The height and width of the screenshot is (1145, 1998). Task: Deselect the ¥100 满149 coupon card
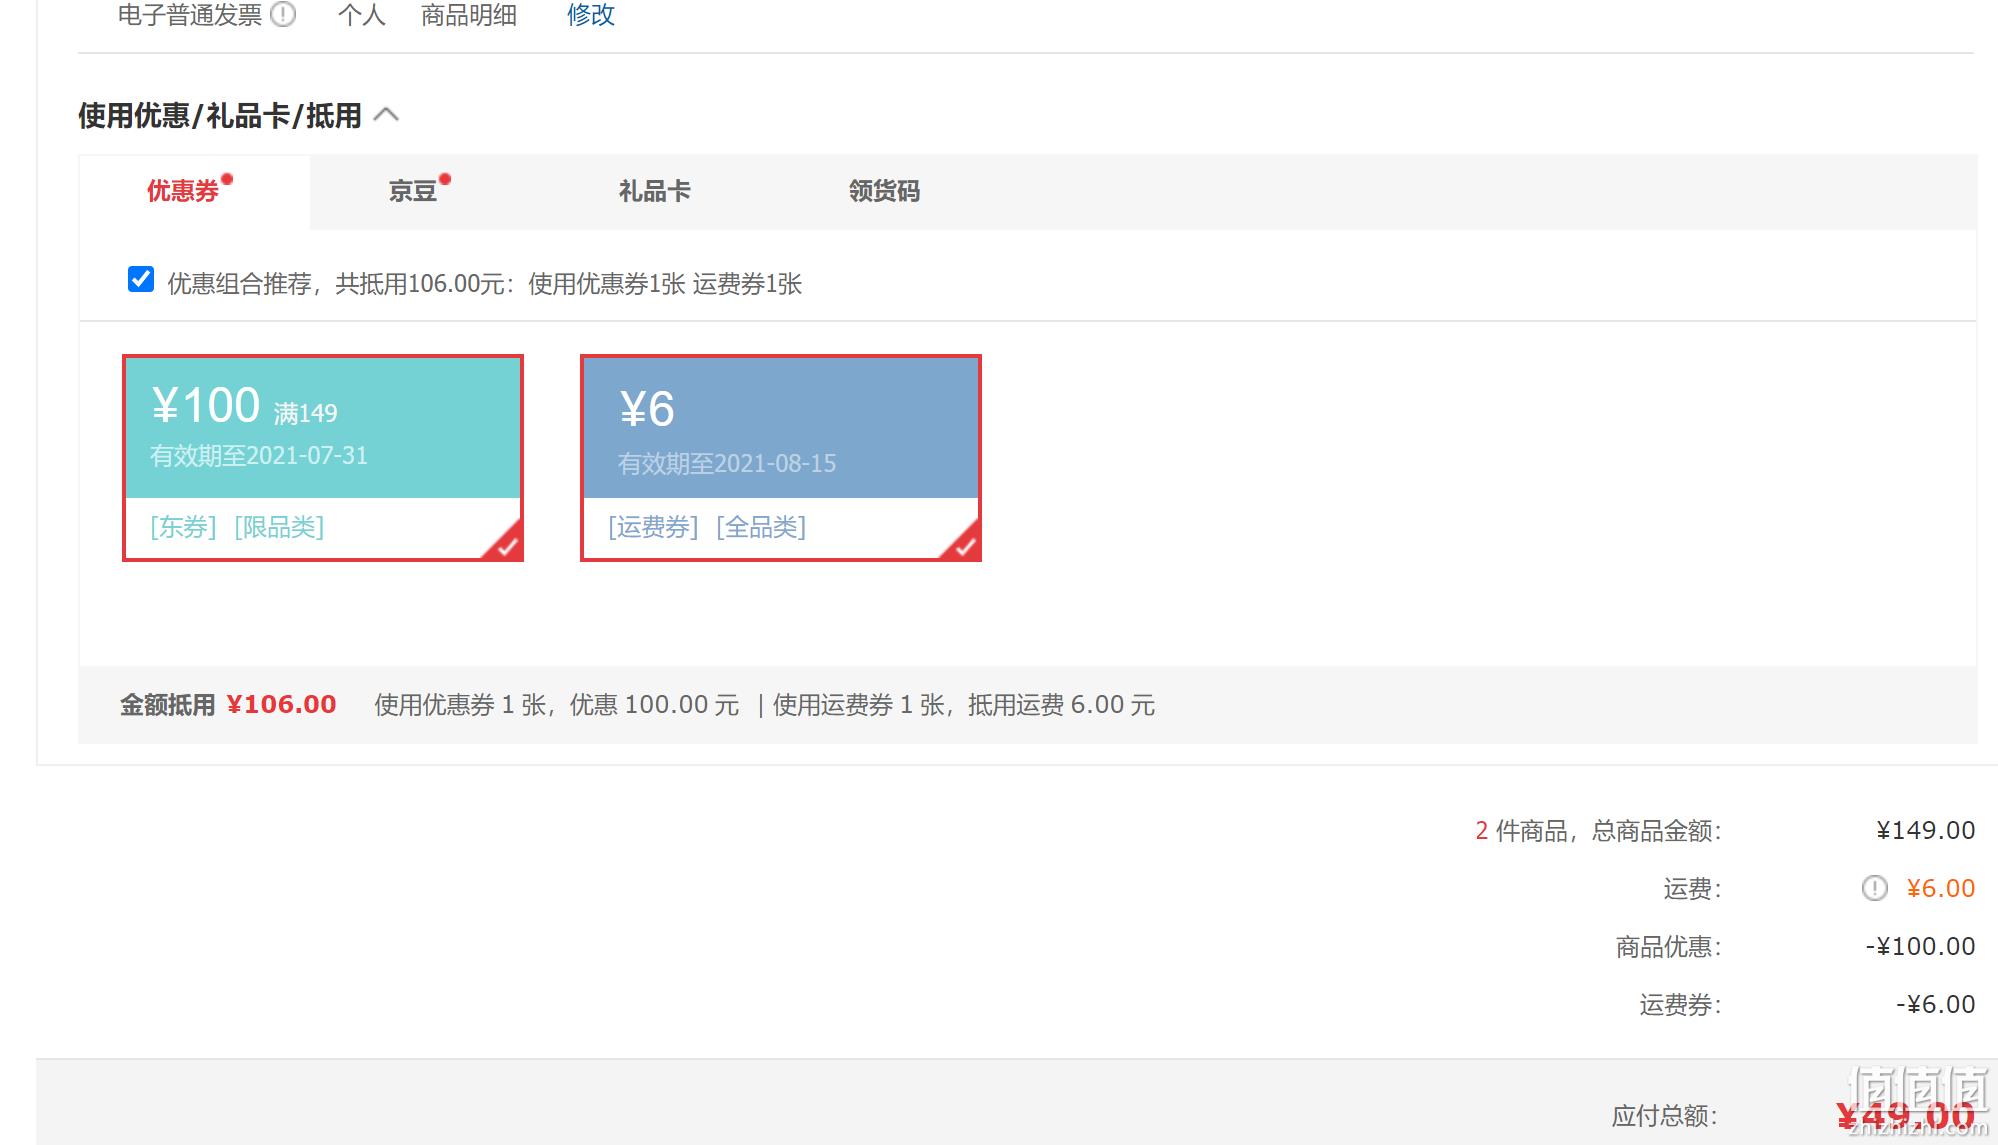[323, 458]
